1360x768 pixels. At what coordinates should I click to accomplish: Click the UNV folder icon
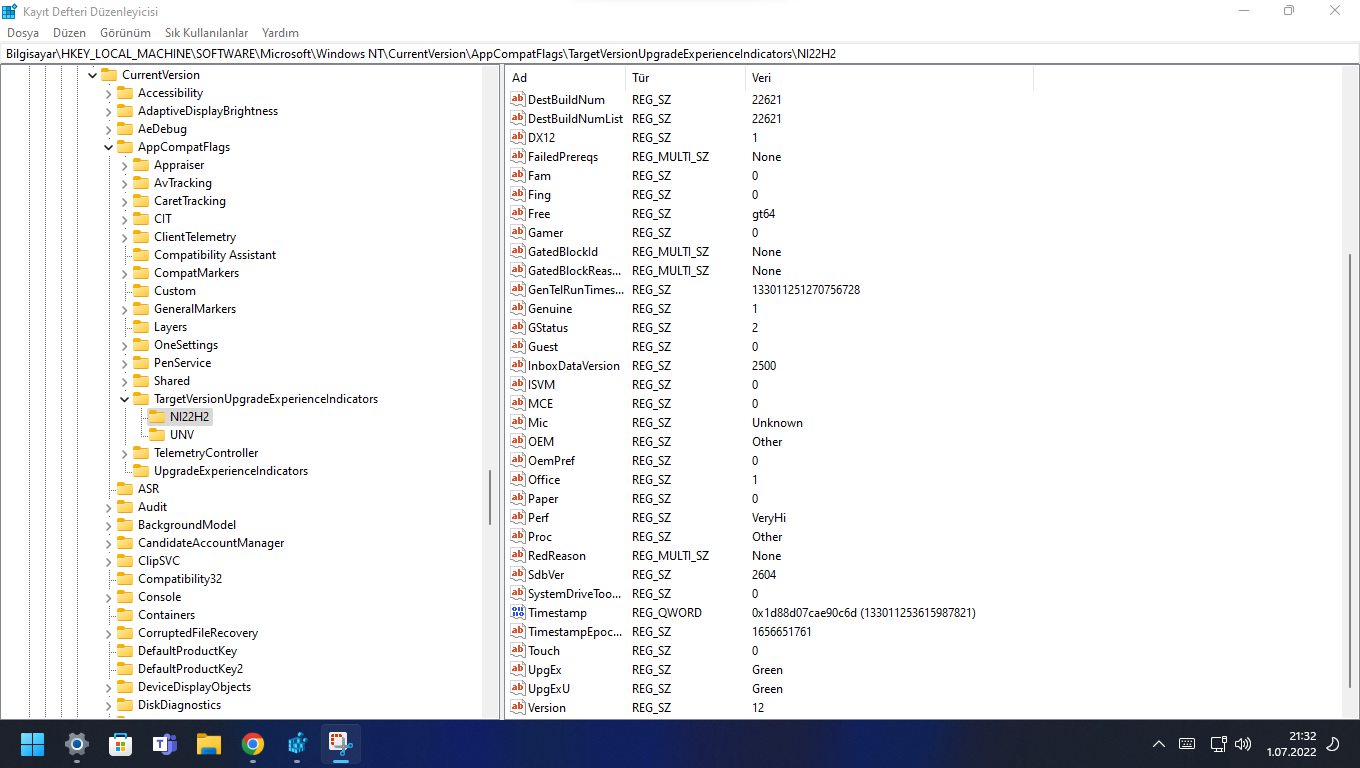click(x=157, y=434)
